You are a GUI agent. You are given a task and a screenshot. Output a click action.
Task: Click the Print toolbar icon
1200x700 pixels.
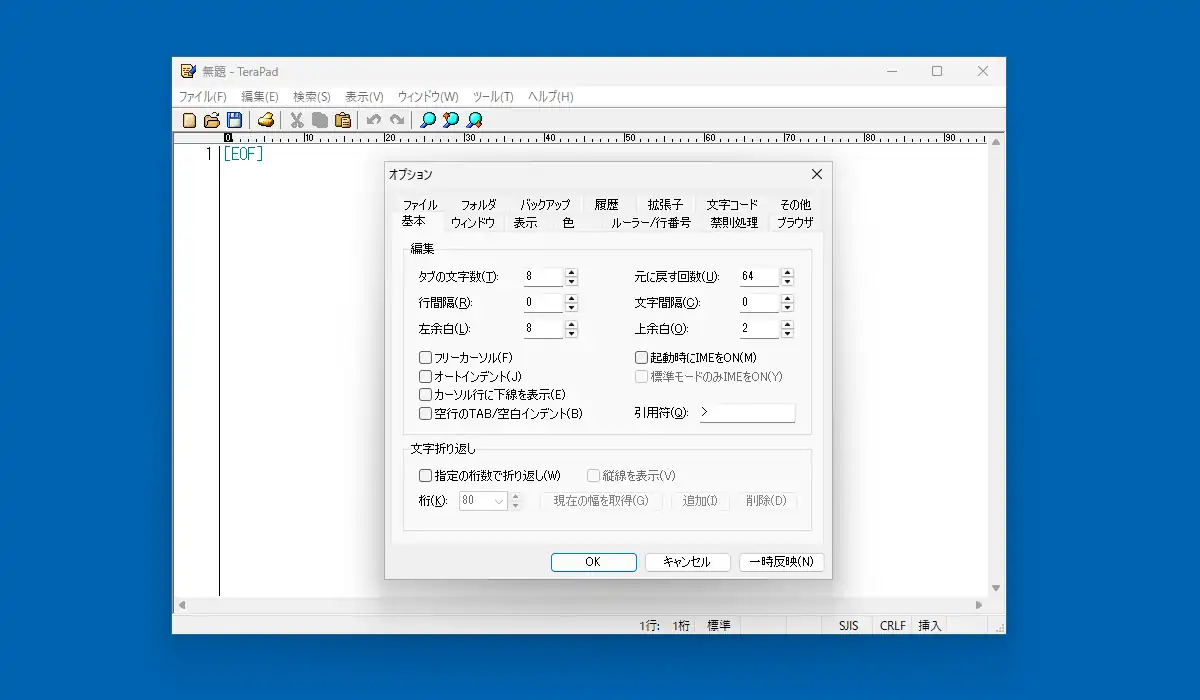pyautogui.click(x=265, y=120)
